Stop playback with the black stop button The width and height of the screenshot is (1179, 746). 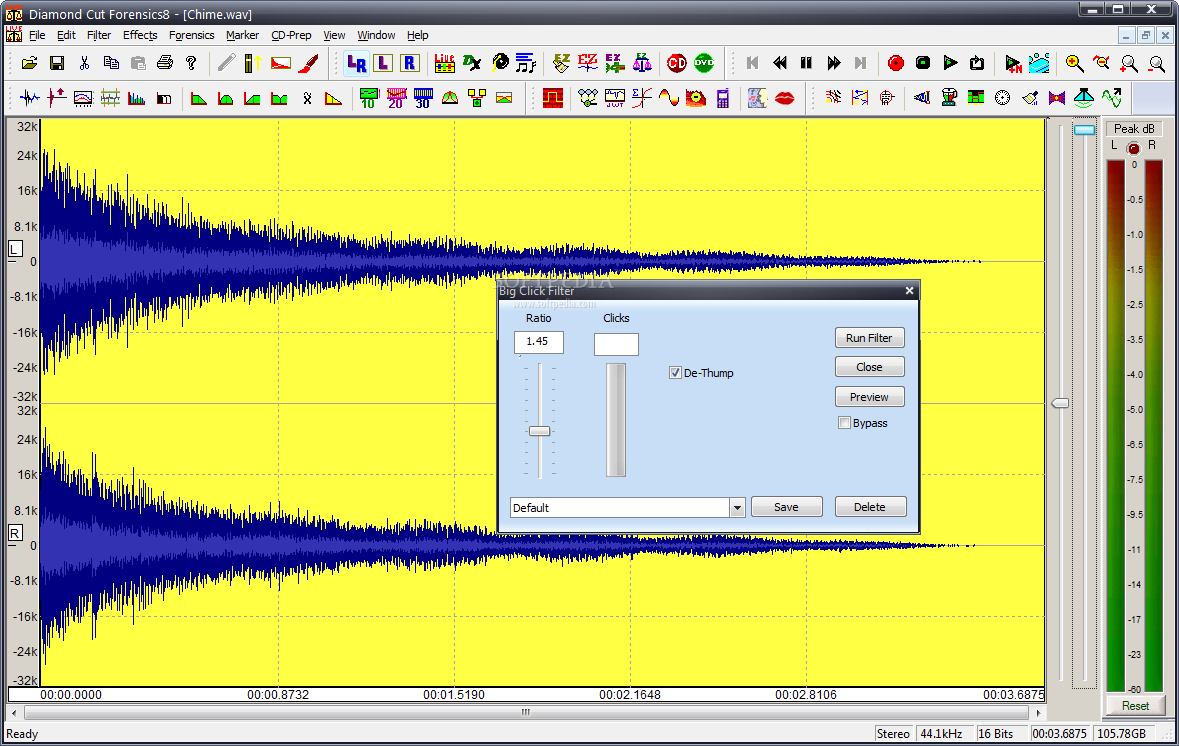(923, 63)
